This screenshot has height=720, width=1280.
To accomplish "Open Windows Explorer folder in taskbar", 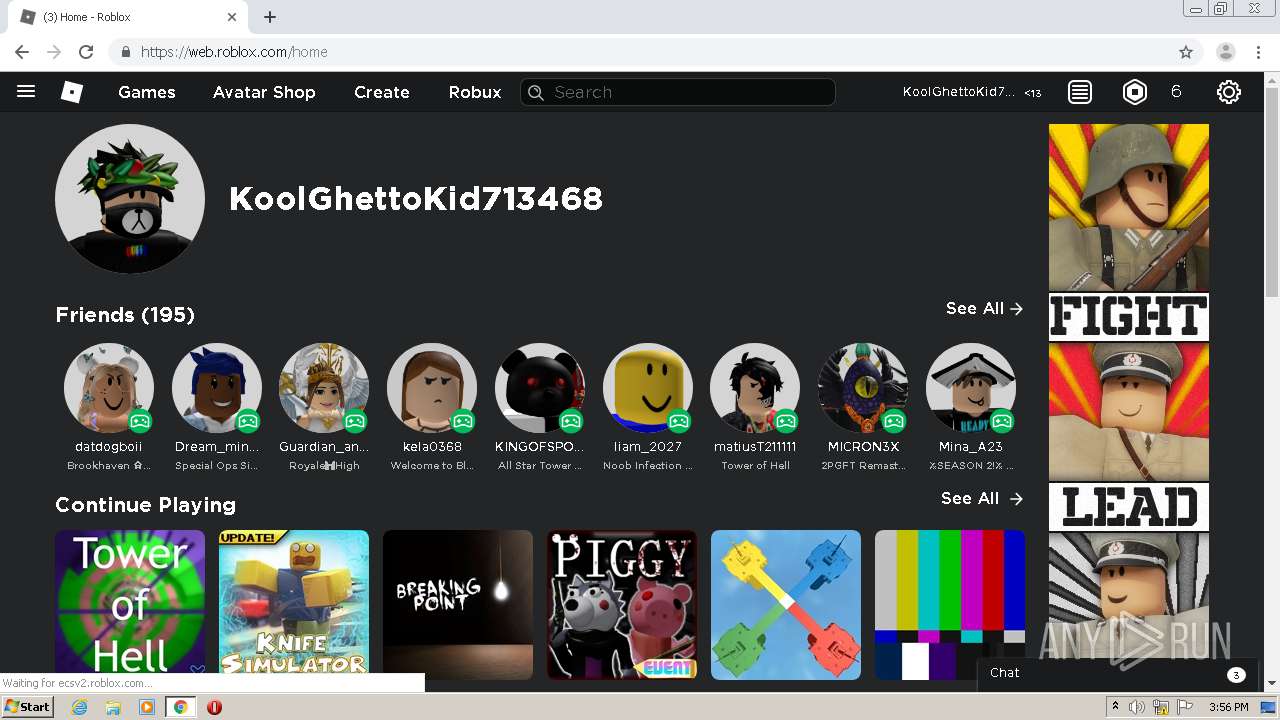I will pyautogui.click(x=113, y=707).
